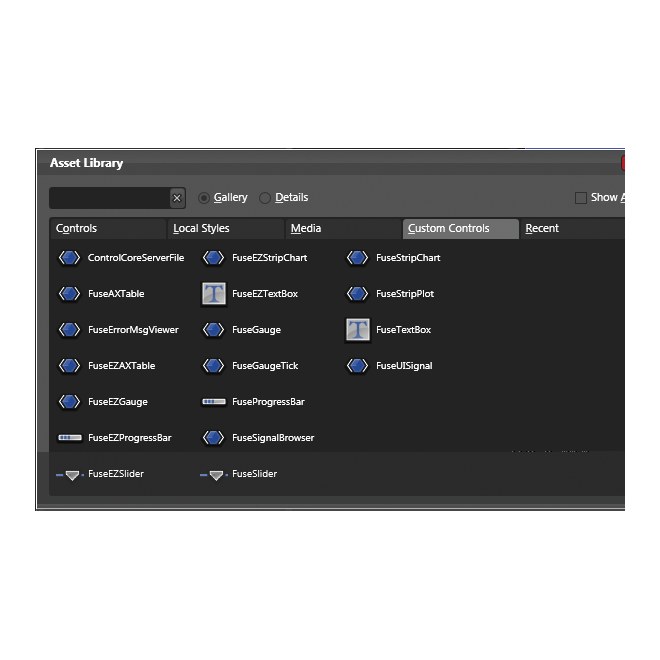Click the asset search input field
Image resolution: width=660 pixels, height=660 pixels.
click(109, 198)
